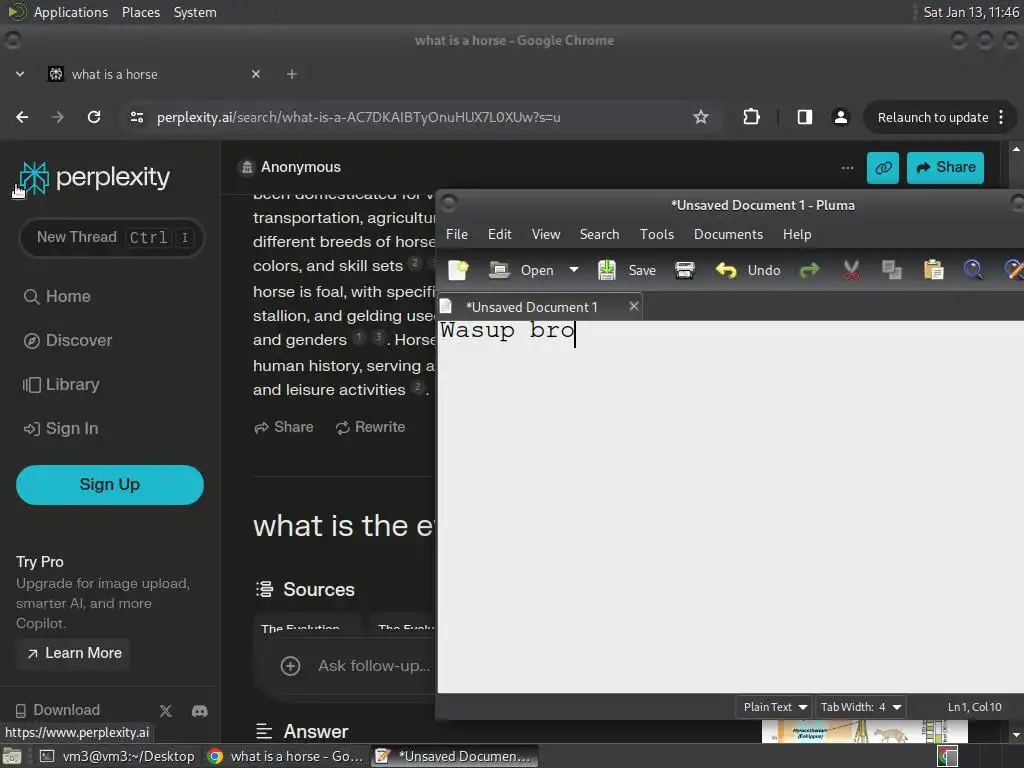Go to Home in Perplexity sidebar
Screen dimensions: 1024x768
[57, 296]
